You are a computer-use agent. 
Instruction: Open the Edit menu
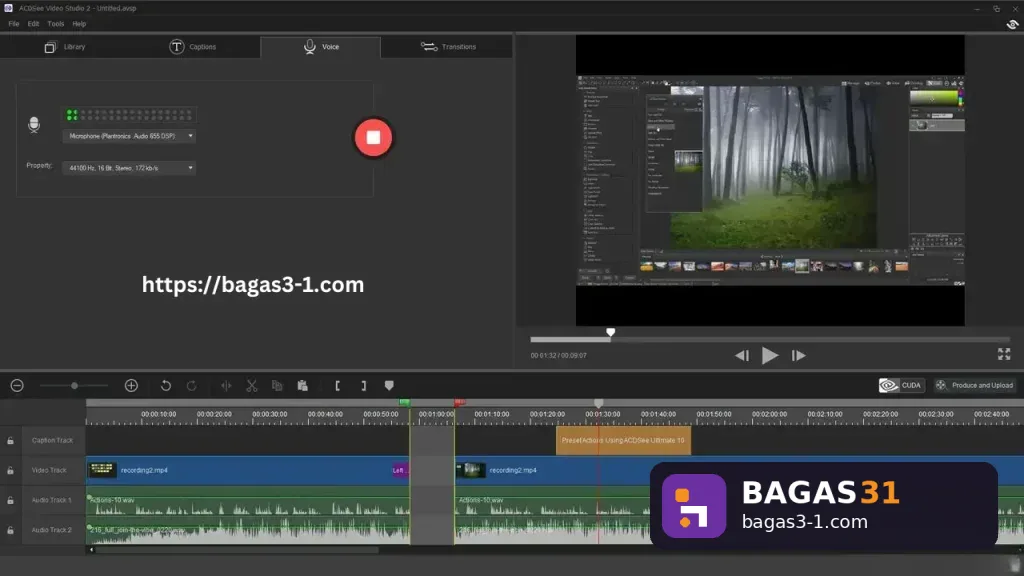coord(33,24)
